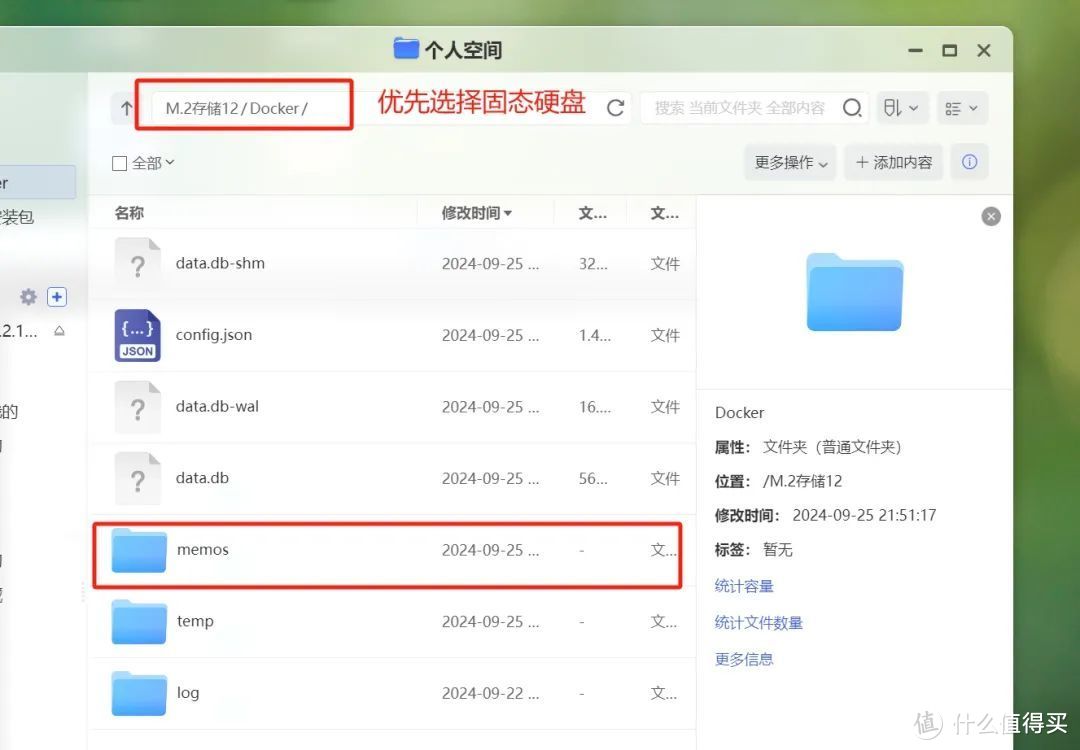
Task: Click the info circle icon next to 添加内容
Action: tap(969, 162)
